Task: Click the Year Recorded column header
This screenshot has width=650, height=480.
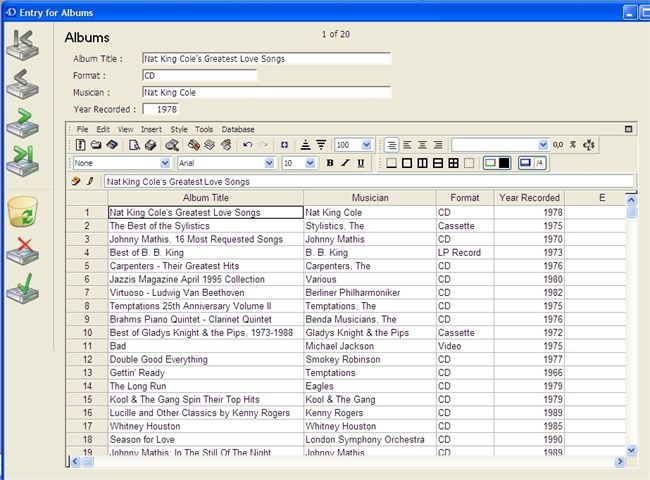Action: 529,198
